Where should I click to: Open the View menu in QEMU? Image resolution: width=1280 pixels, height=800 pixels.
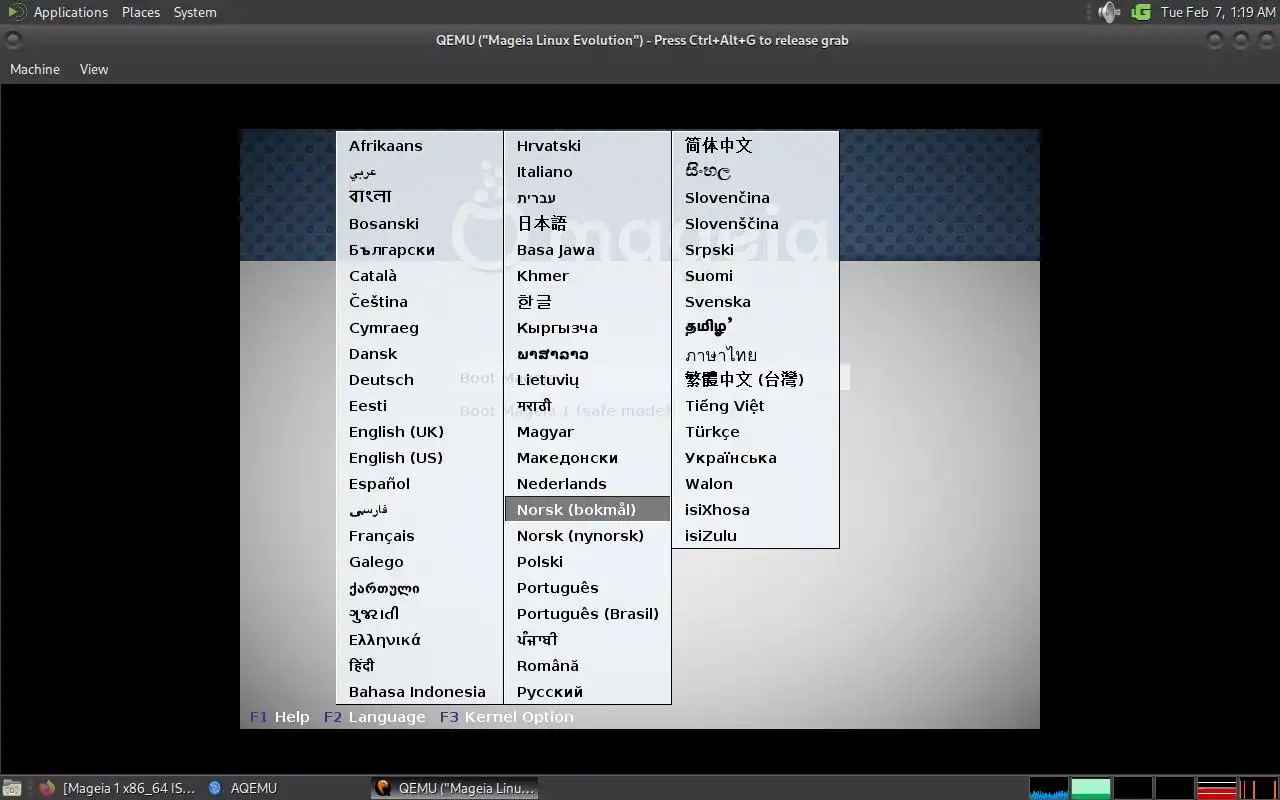[x=94, y=69]
